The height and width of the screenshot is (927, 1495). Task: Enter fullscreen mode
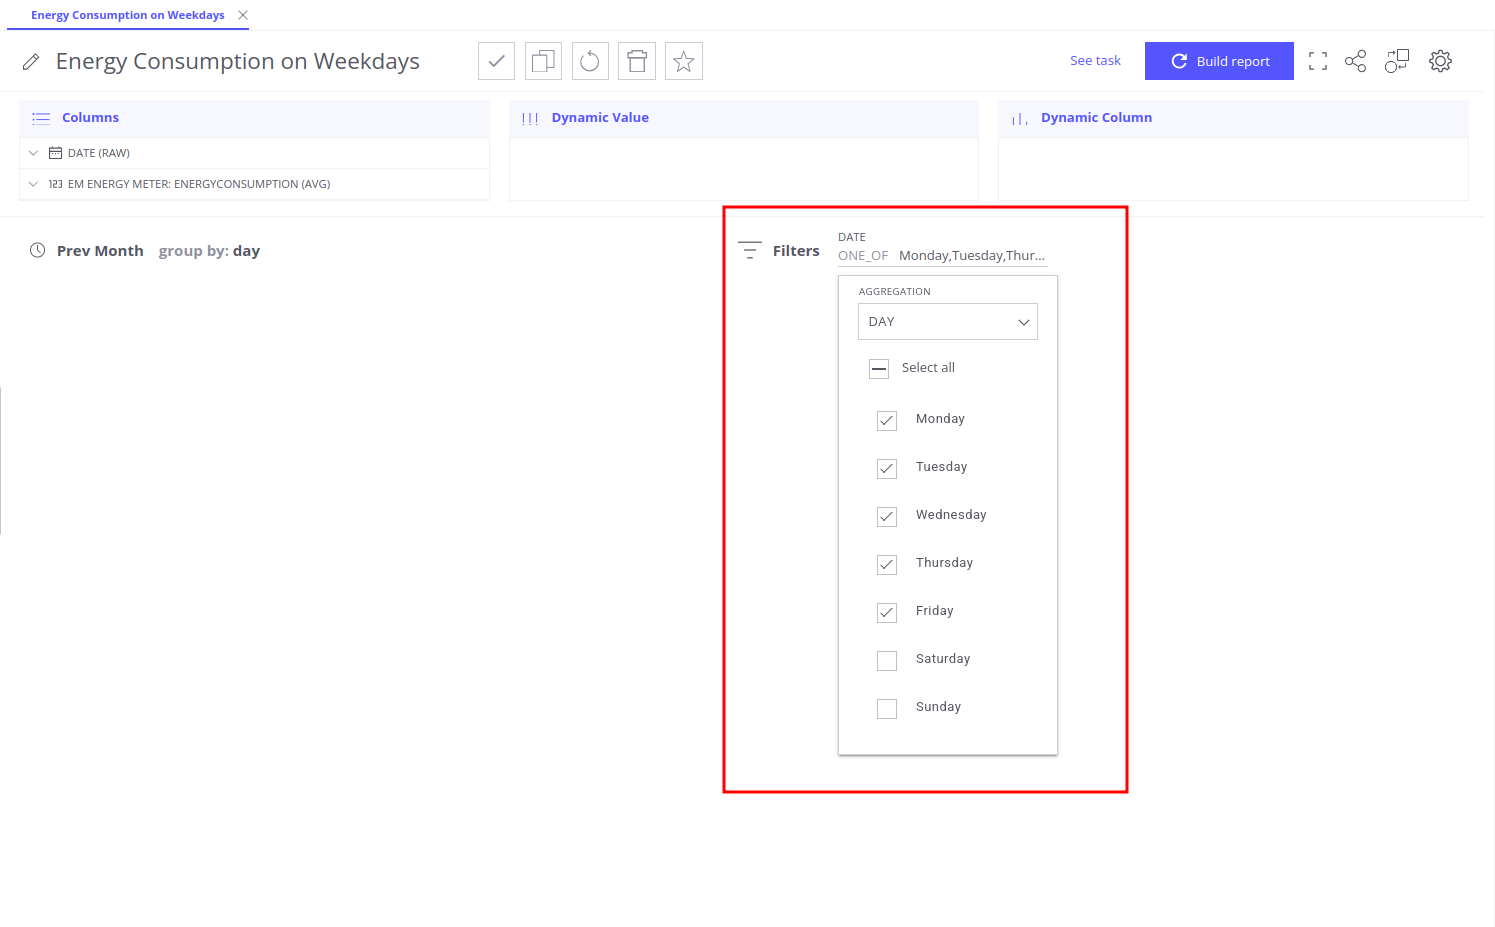tap(1318, 61)
